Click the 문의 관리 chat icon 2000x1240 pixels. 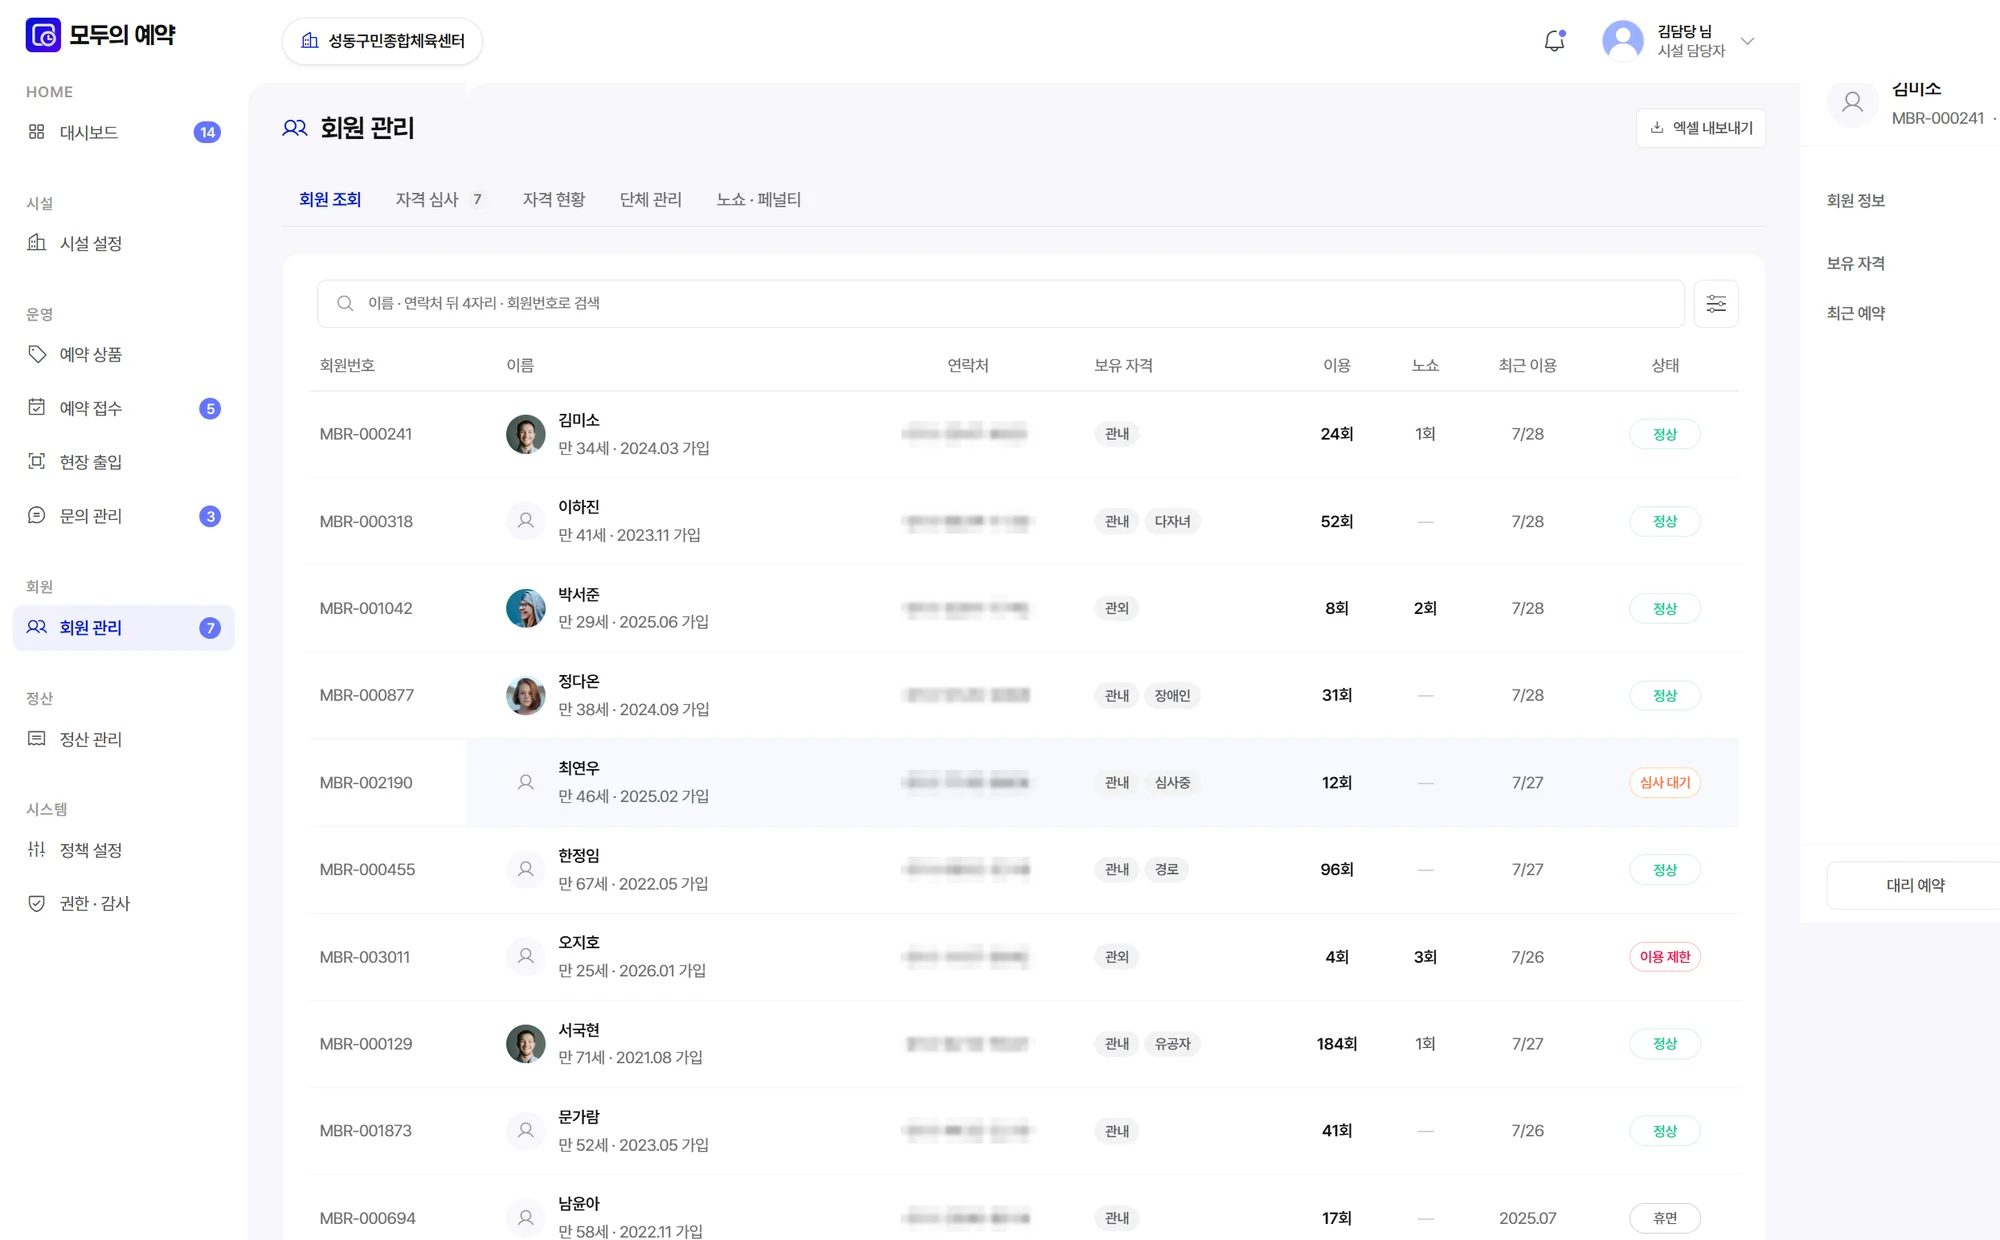click(37, 515)
